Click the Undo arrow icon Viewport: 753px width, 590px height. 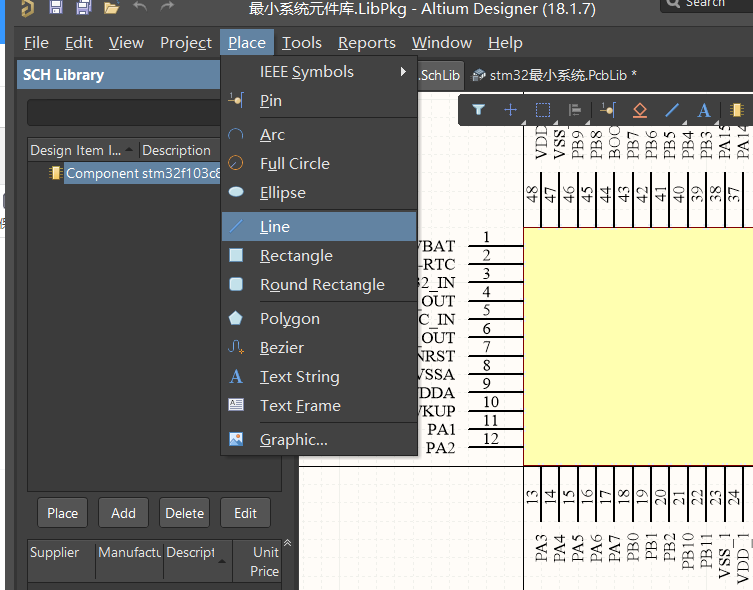(140, 7)
